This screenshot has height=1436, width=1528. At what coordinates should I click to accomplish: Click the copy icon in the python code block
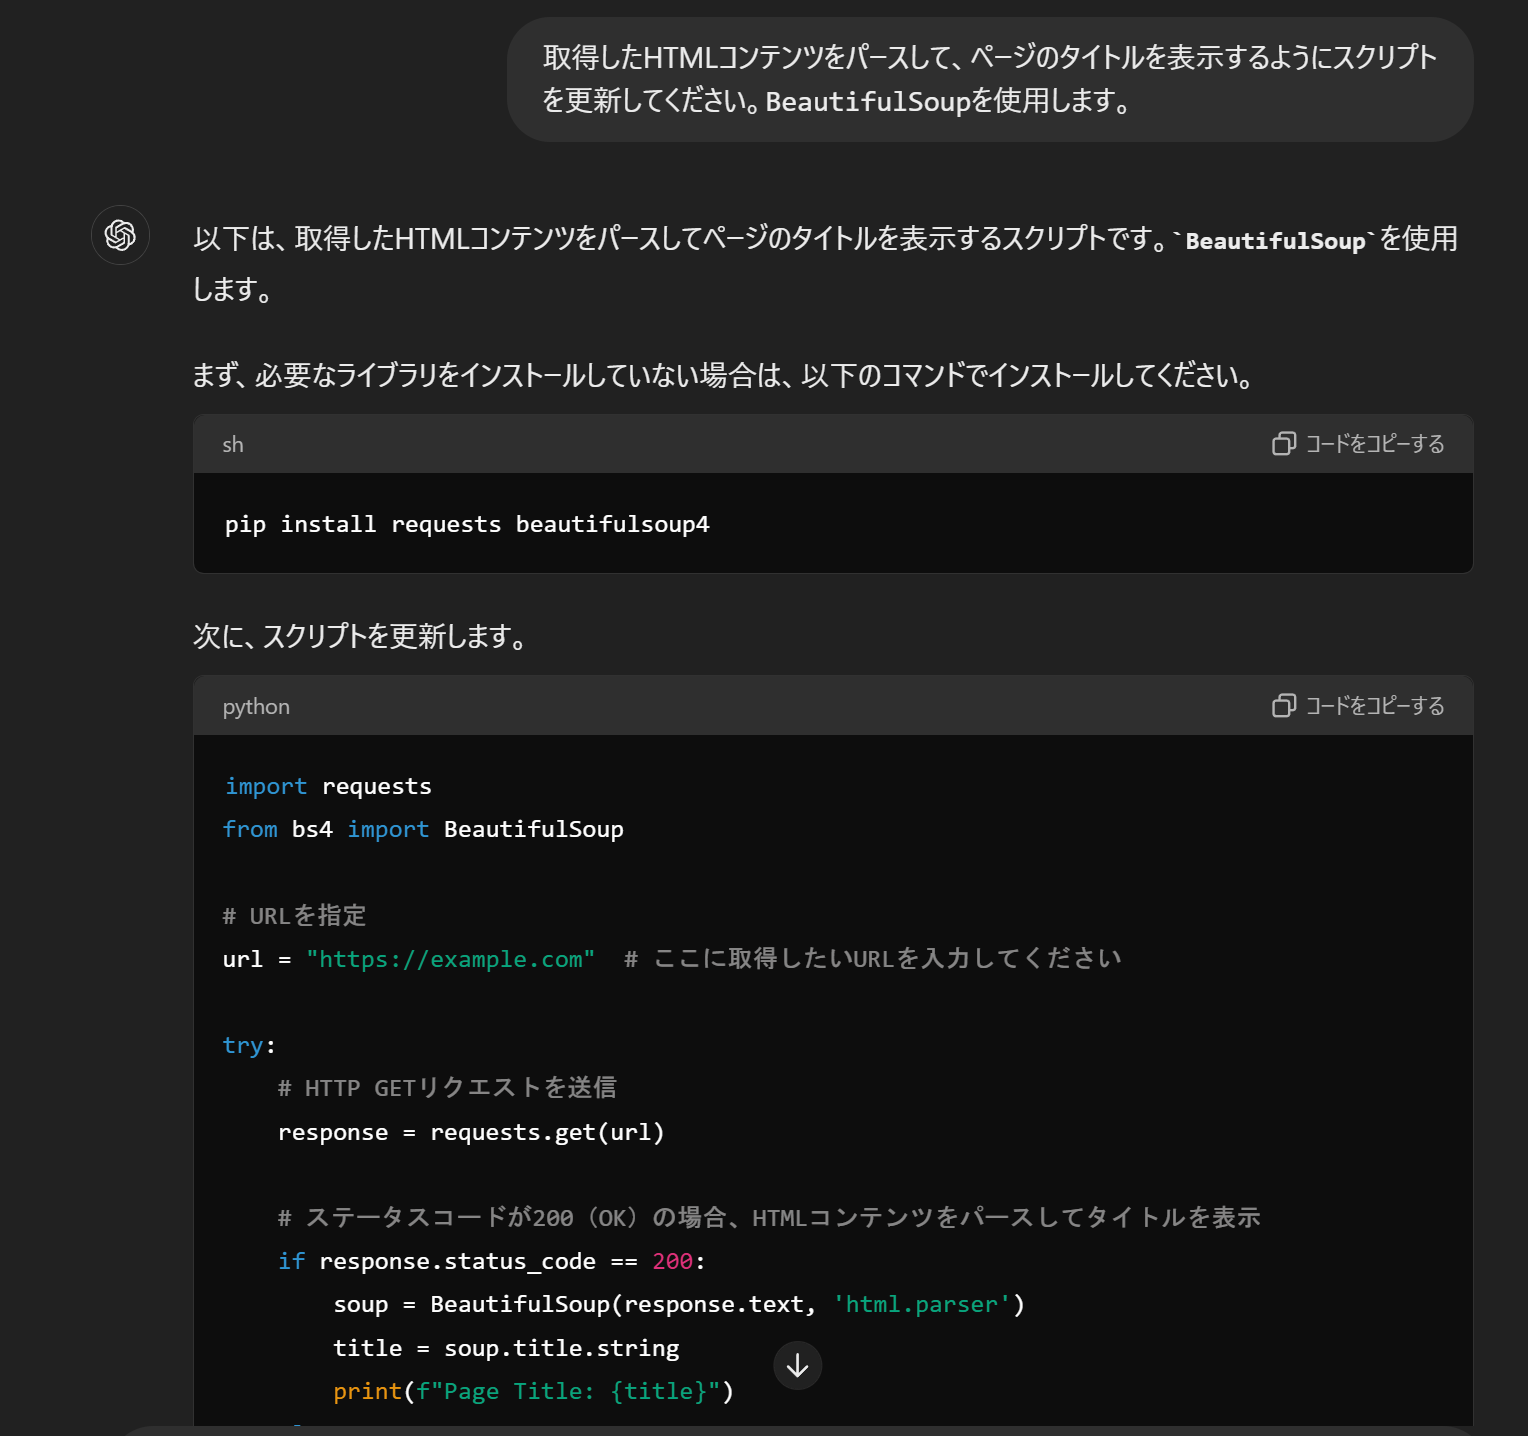[x=1283, y=706]
